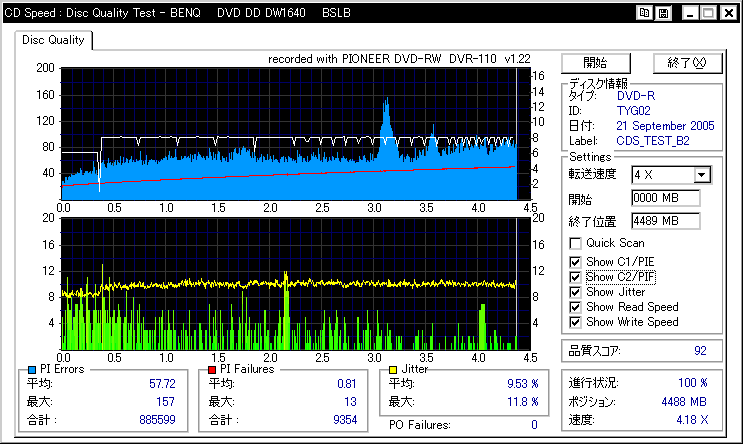Click the disc ID TYG02
Image resolution: width=743 pixels, height=444 pixels.
(634, 111)
